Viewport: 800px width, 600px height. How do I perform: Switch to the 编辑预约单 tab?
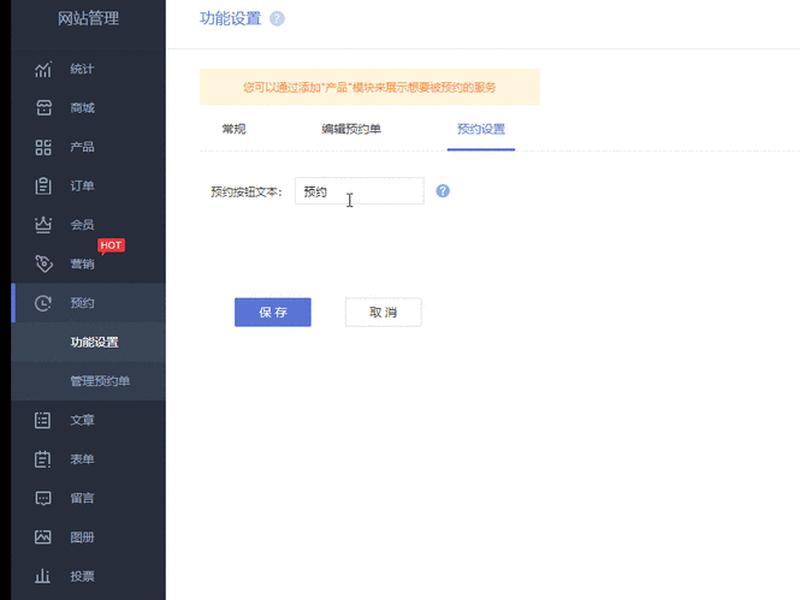(x=351, y=129)
